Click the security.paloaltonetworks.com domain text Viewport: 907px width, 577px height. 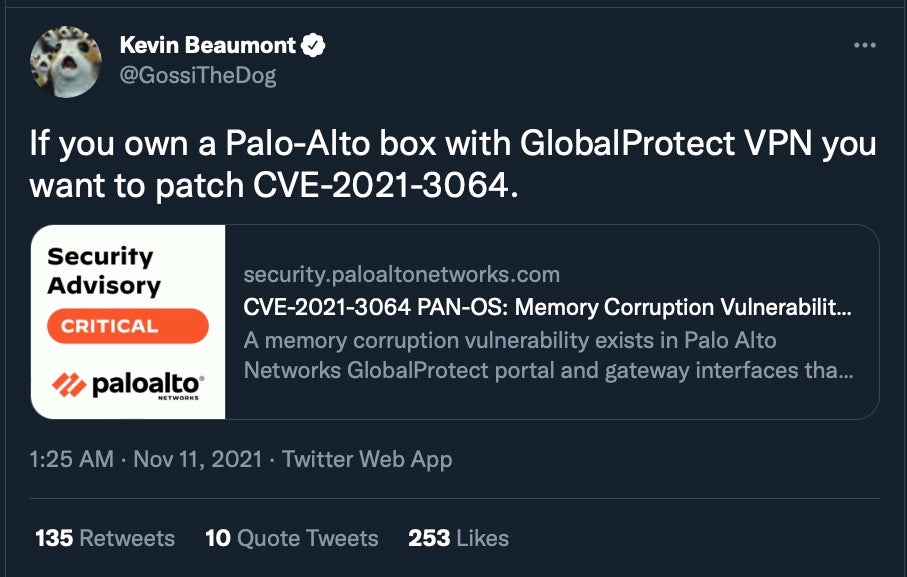402,274
